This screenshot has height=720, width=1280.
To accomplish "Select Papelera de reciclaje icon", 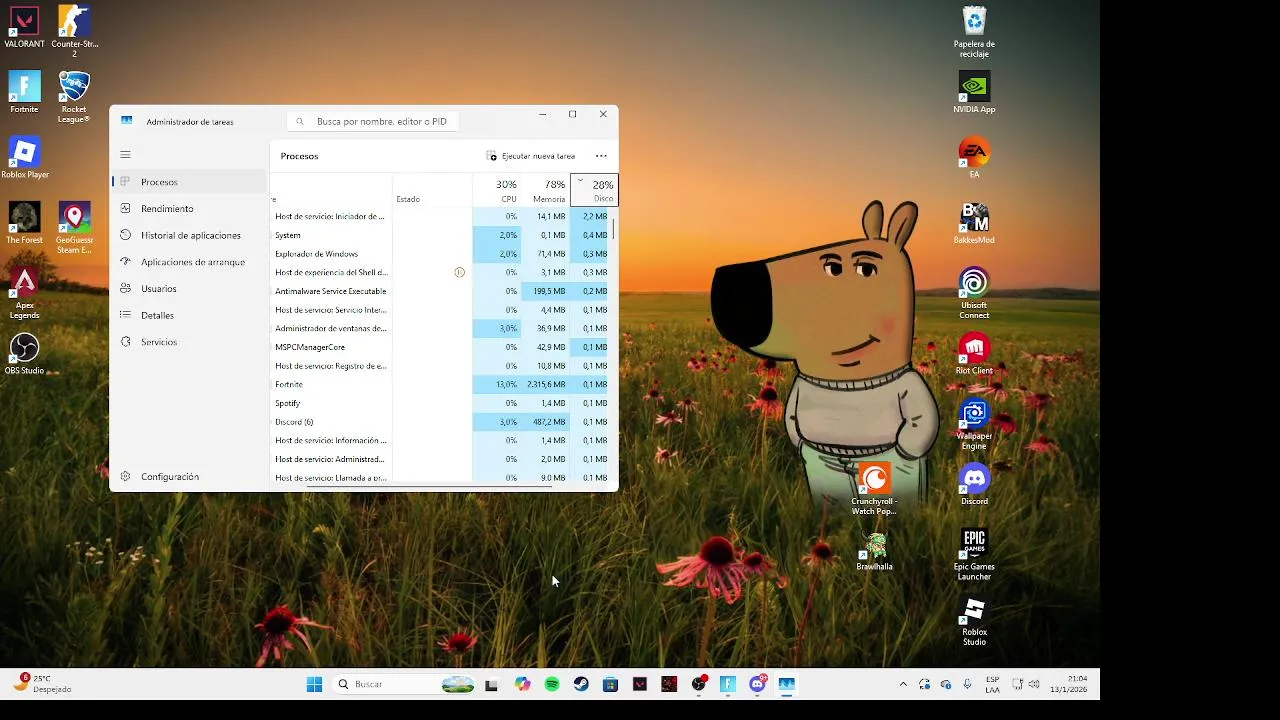I will point(974,32).
